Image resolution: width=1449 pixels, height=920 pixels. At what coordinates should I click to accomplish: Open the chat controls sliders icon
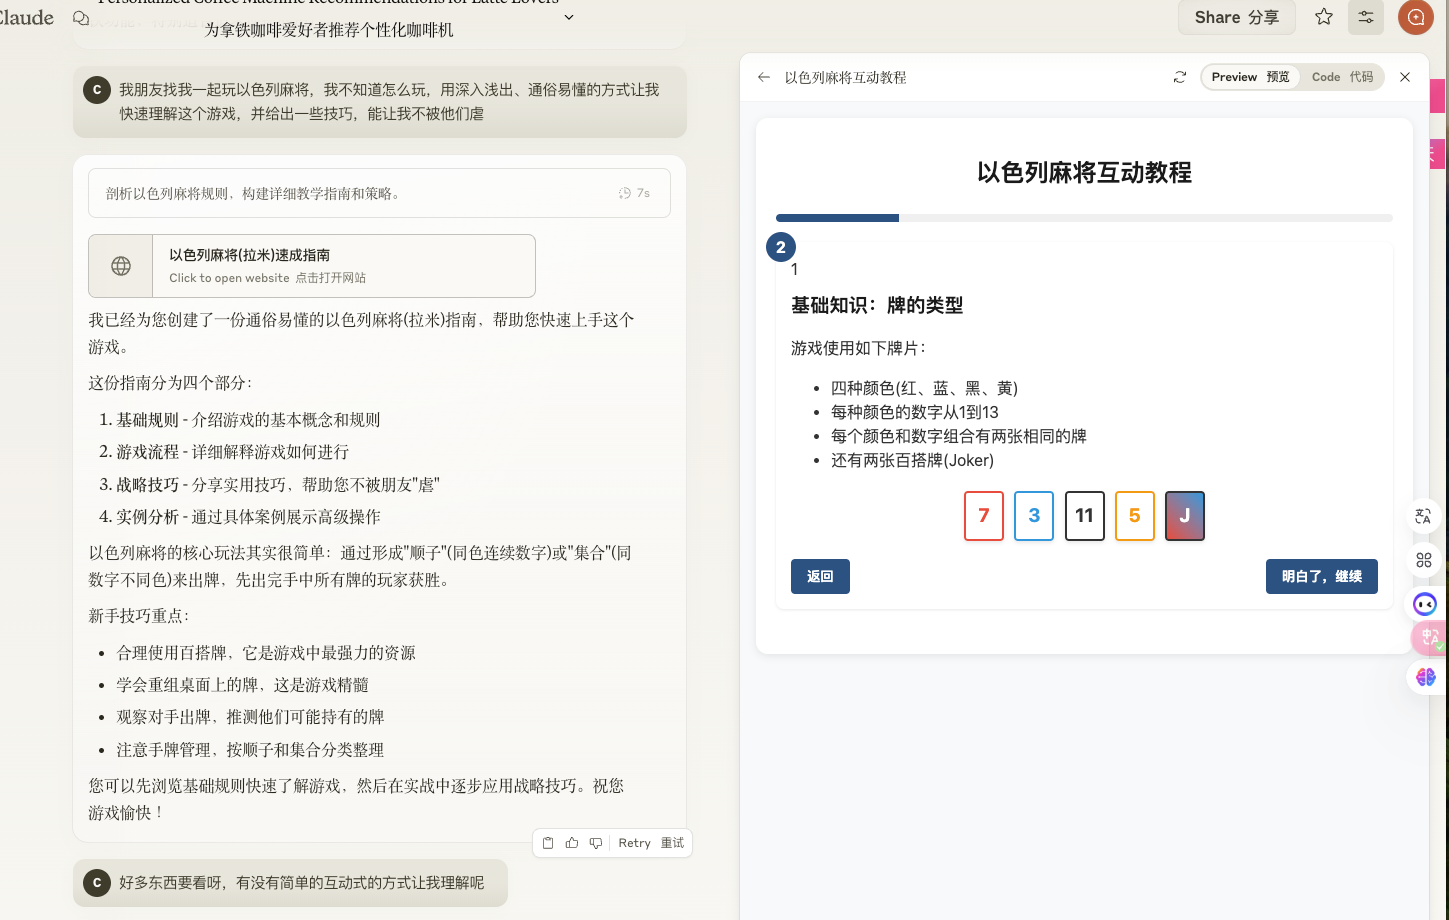1365,17
